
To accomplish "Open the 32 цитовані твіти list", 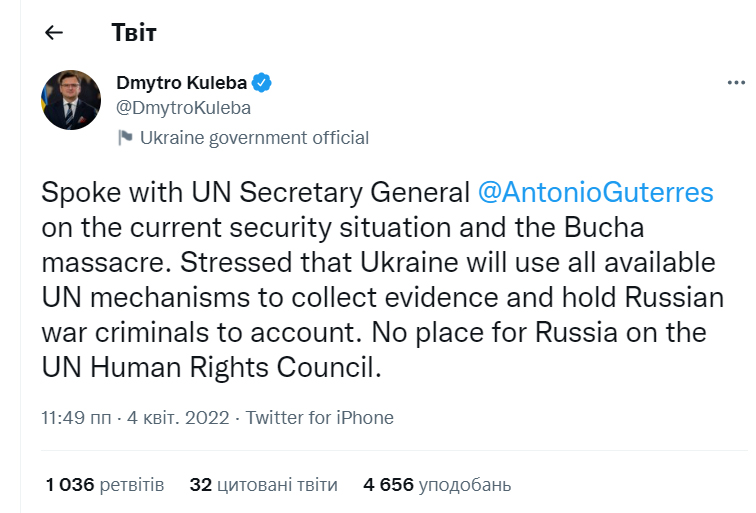I will [x=263, y=485].
